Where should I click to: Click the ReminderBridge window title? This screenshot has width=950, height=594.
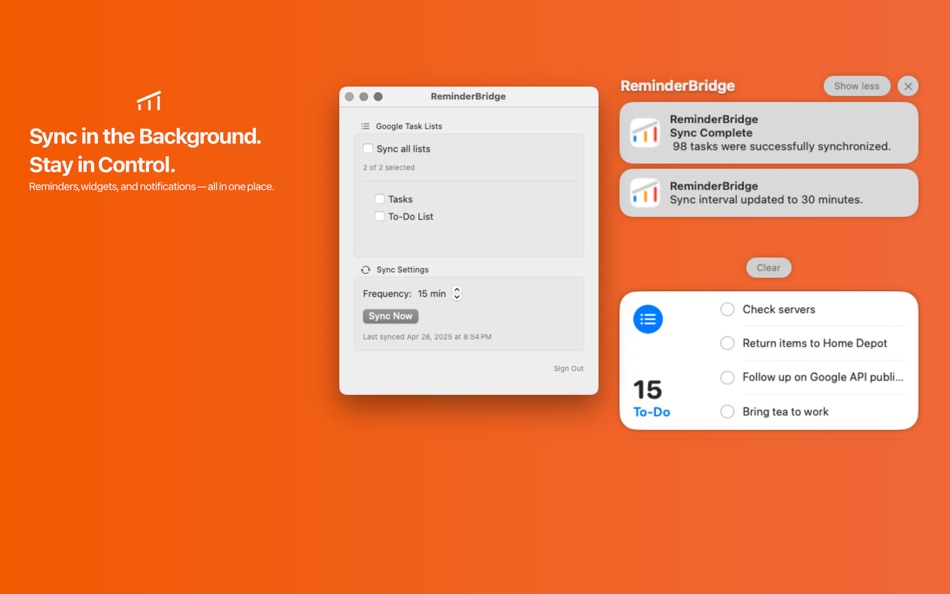[x=468, y=96]
